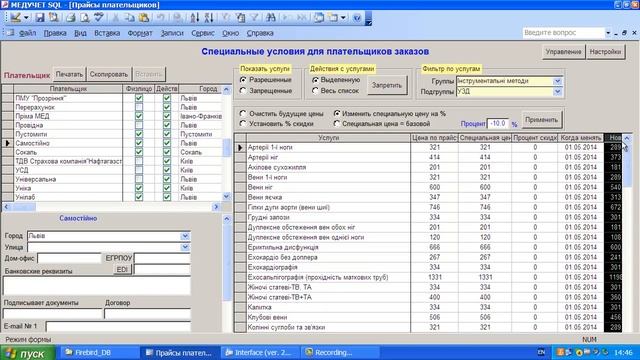640x360 pixels.
Task: Choose Специальная цена = базовой option
Action: tap(336, 123)
